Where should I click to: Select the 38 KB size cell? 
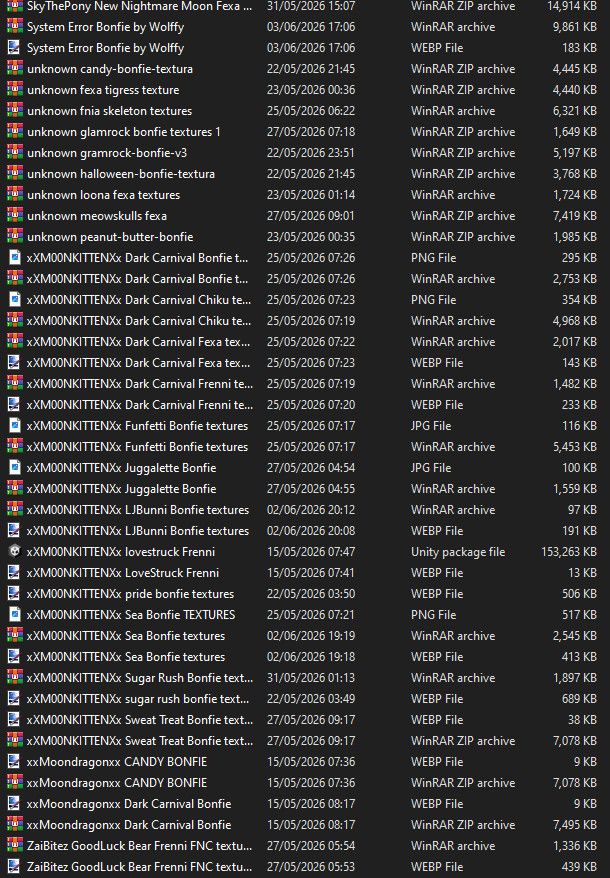582,720
